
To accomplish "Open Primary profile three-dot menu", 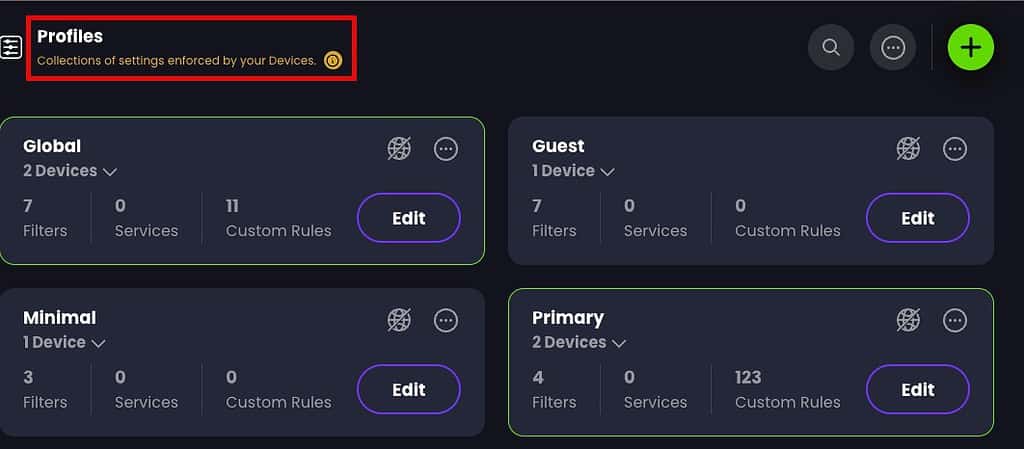I will (x=955, y=320).
